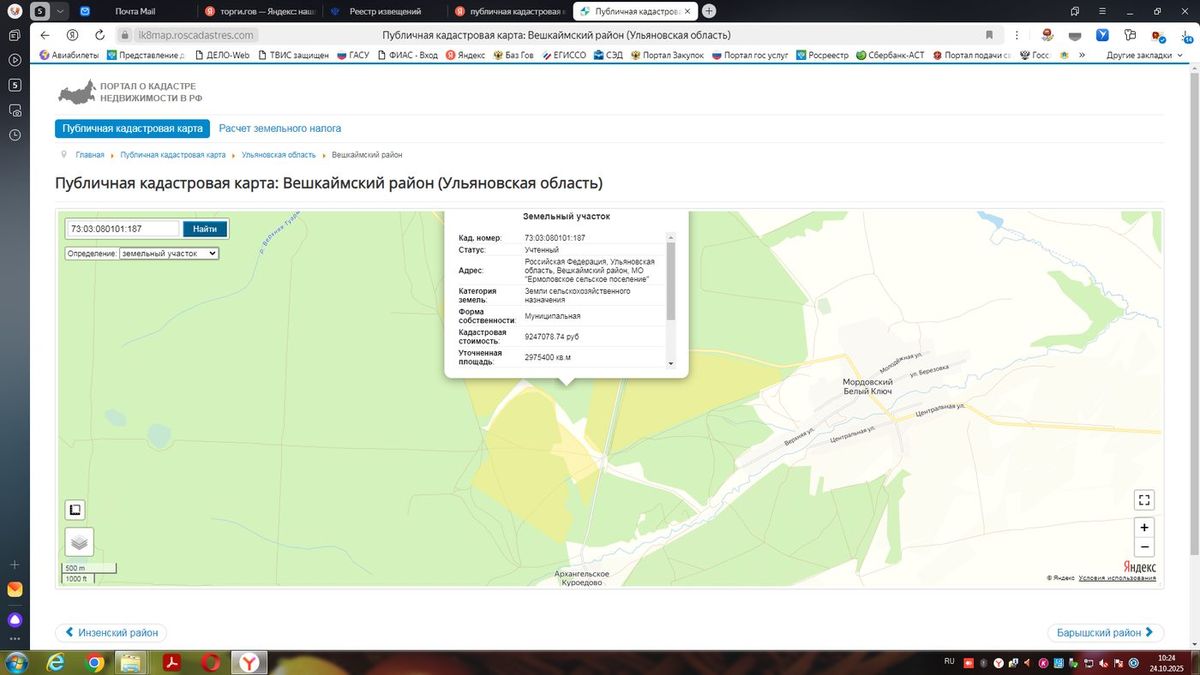The height and width of the screenshot is (675, 1200).
Task: Click the square selection tool on map
Action: [75, 510]
